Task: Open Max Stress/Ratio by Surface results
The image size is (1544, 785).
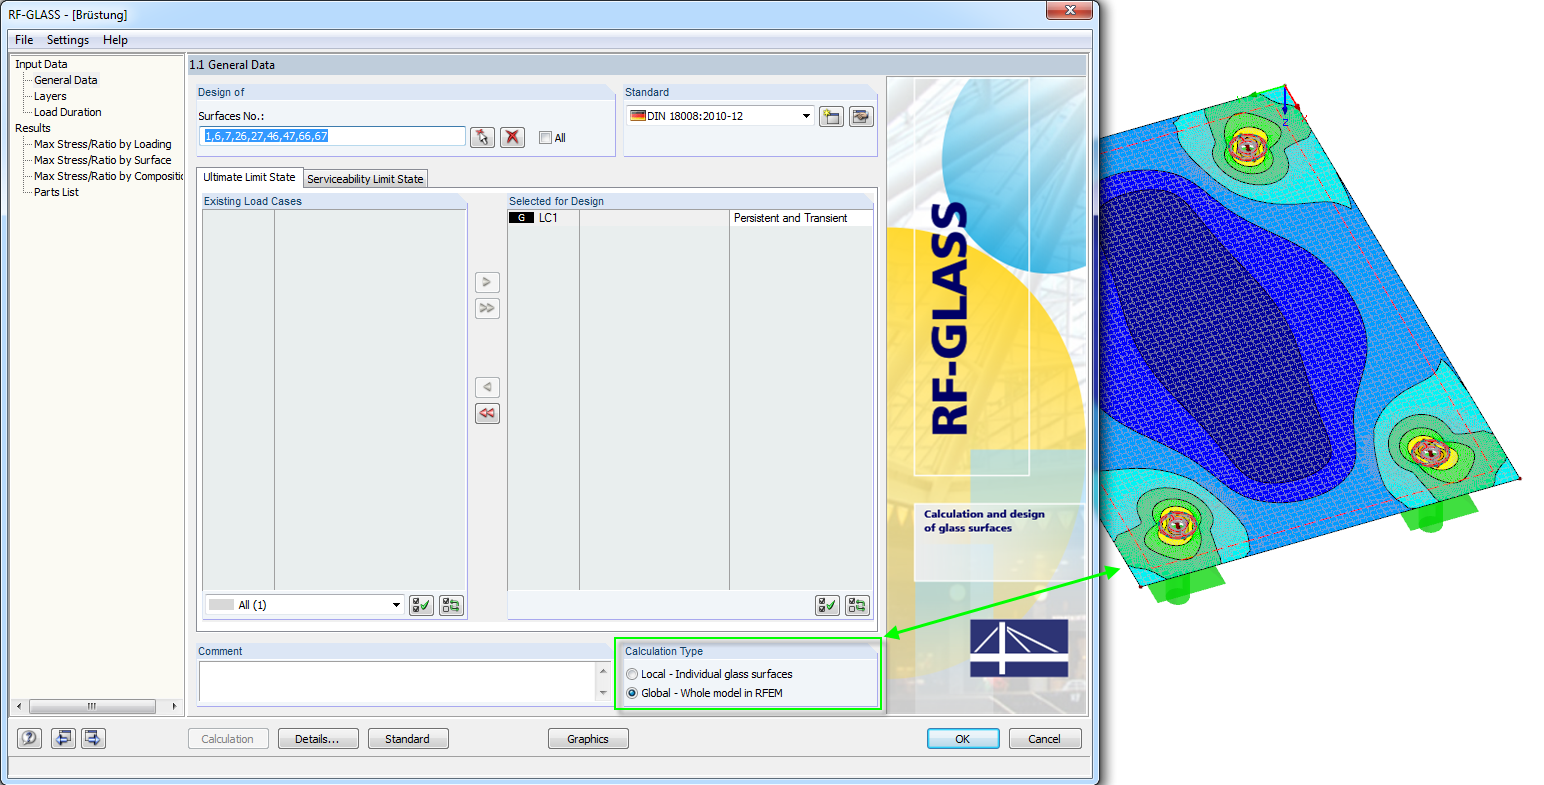Action: point(103,160)
